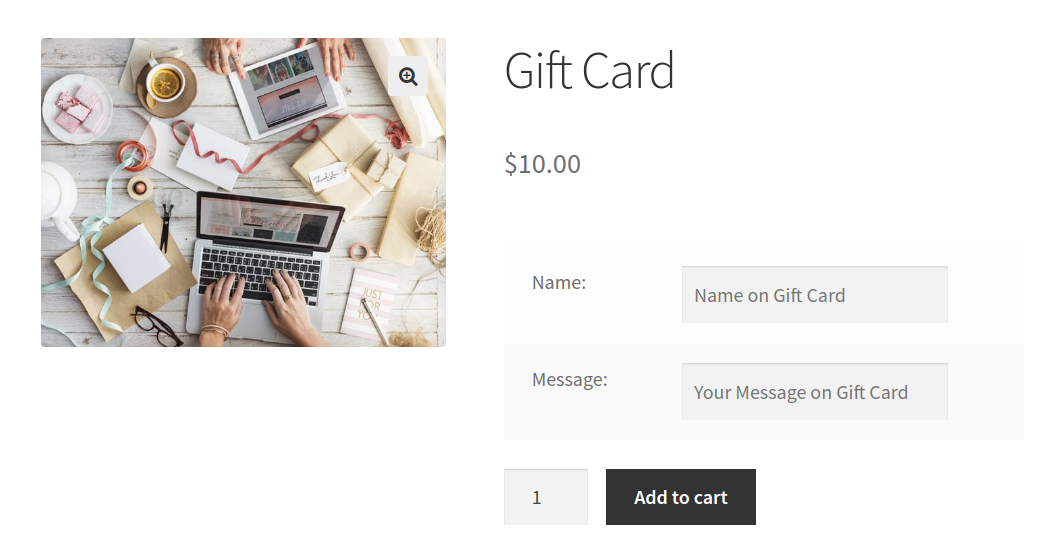This screenshot has width=1041, height=546.
Task: Click the quantity box showing 1
Action: [546, 497]
